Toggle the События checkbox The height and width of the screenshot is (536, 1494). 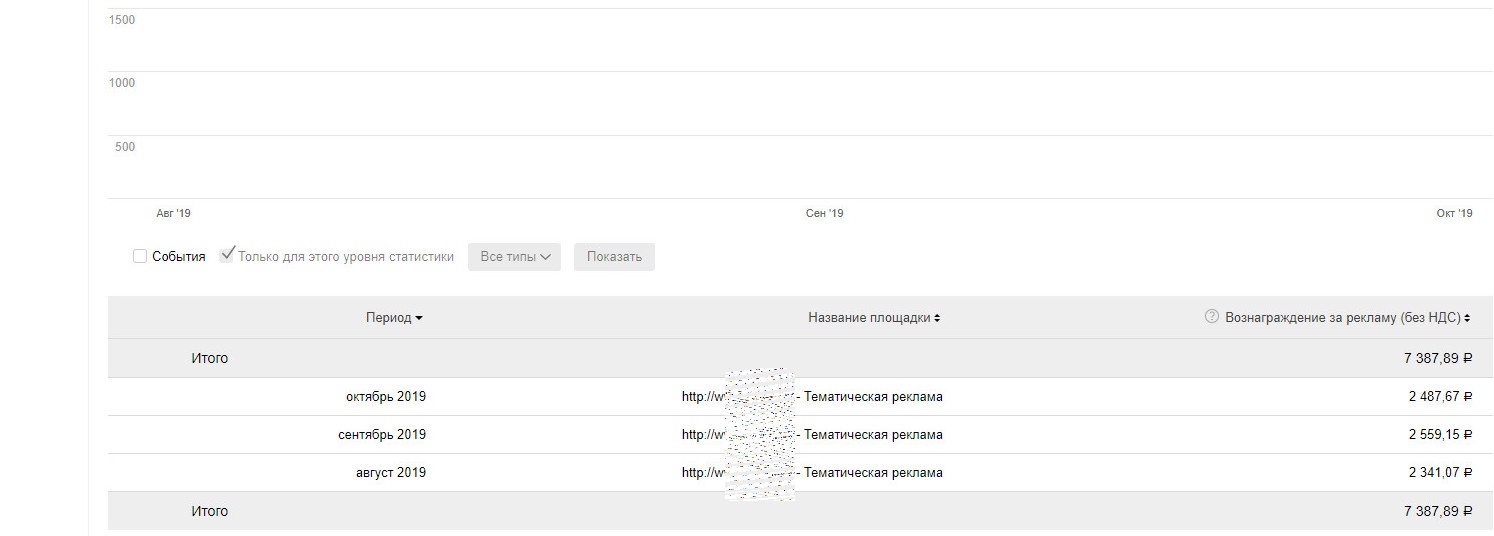140,256
